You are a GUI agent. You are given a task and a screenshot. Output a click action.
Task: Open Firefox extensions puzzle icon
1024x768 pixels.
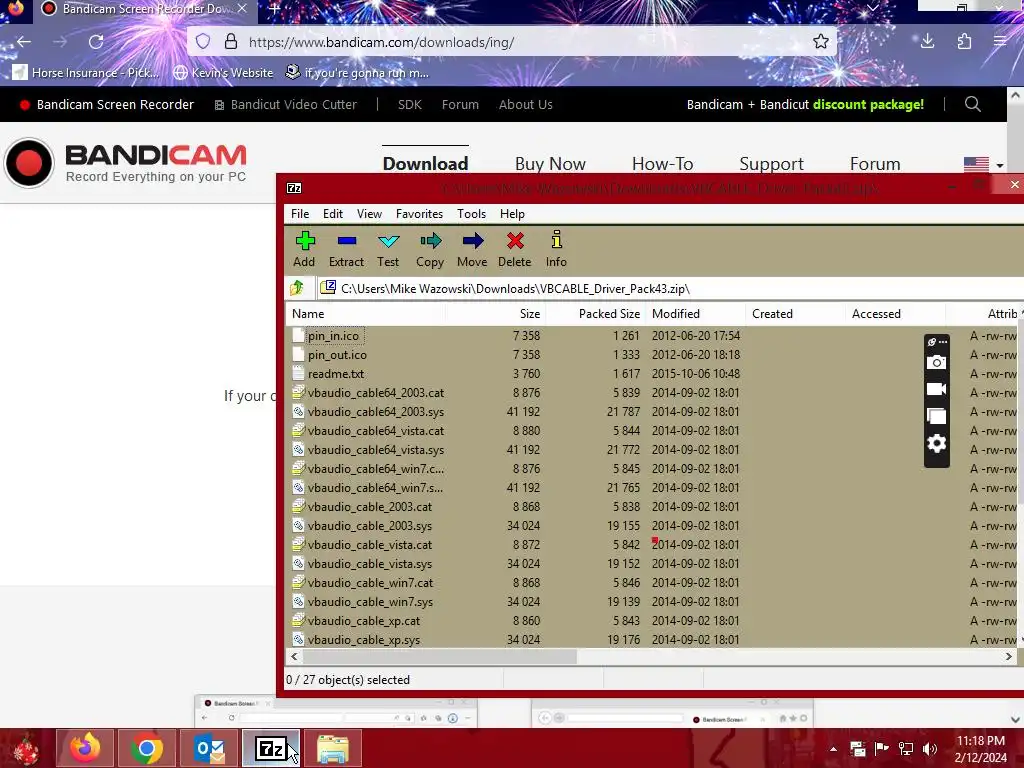click(x=965, y=42)
